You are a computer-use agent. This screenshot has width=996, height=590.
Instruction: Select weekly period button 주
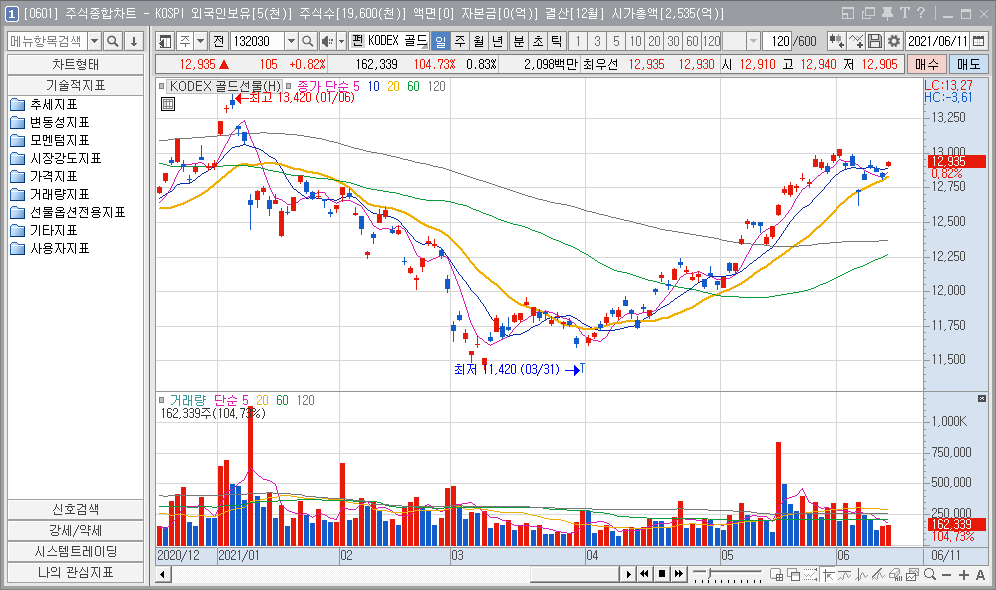460,41
